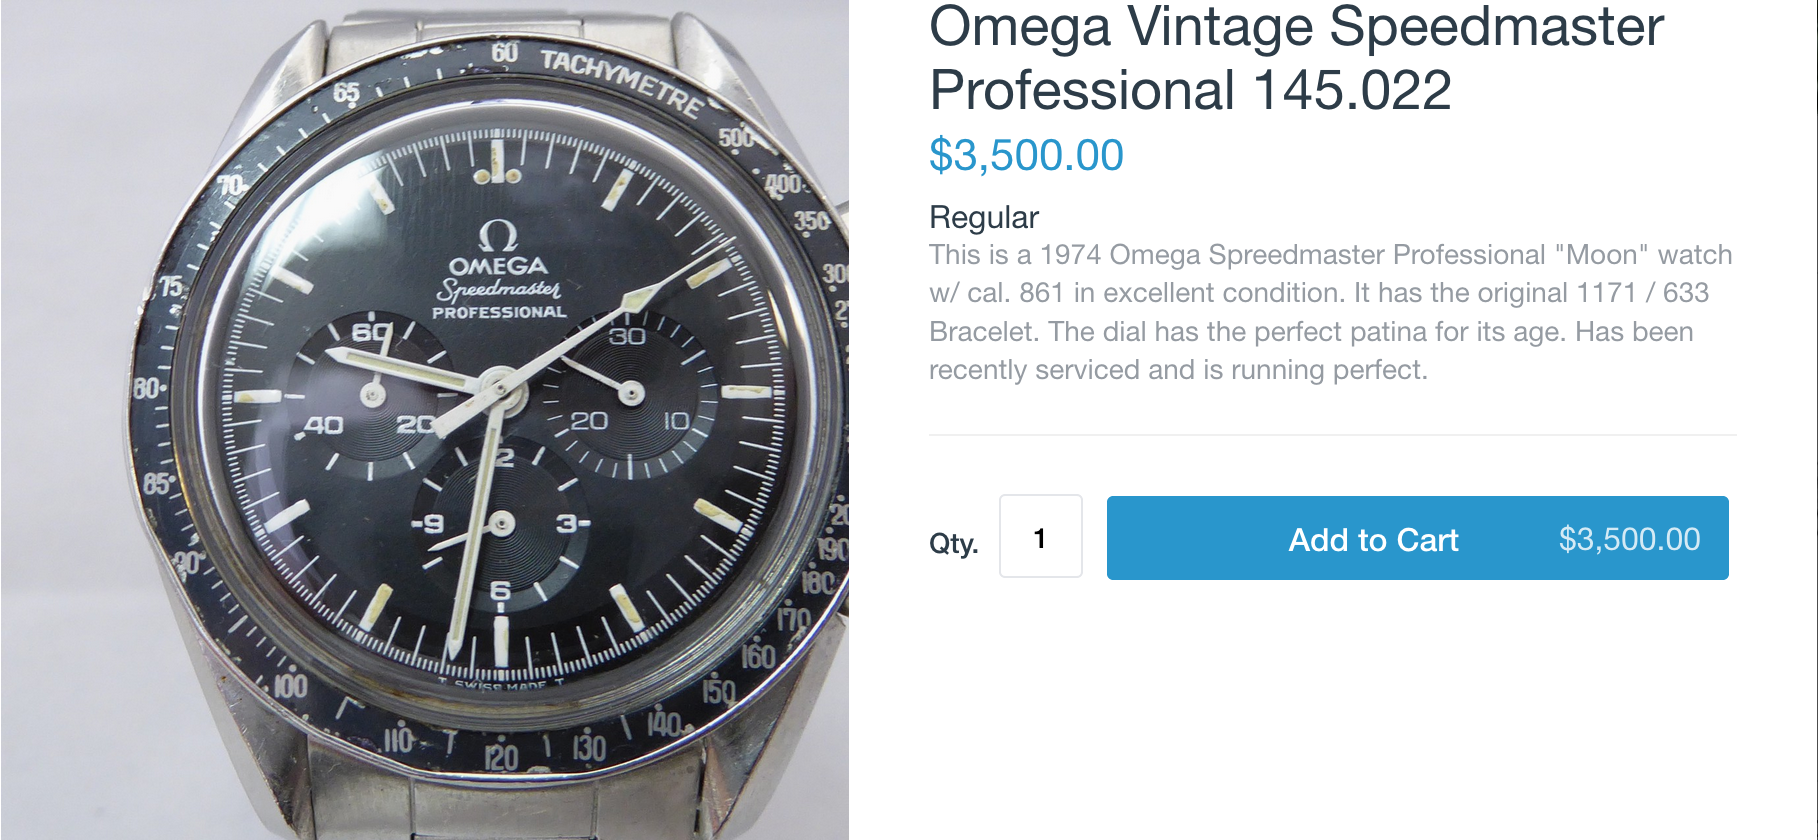The width and height of the screenshot is (1818, 840).
Task: Click the $3,500.00 amount inside the cart button
Action: coord(1629,539)
